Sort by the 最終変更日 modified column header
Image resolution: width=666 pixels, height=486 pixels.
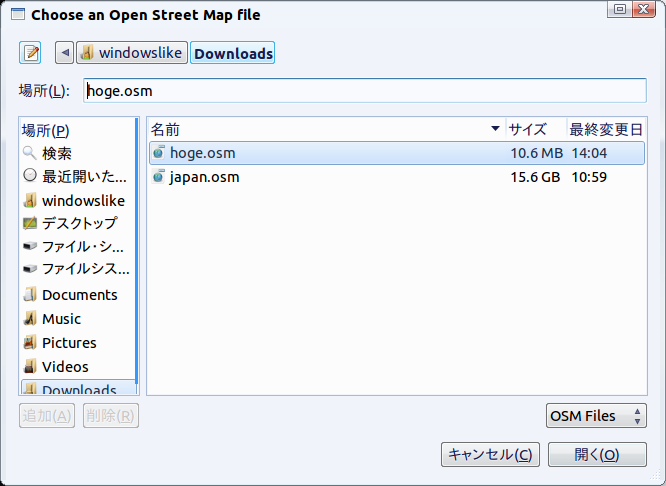(606, 129)
